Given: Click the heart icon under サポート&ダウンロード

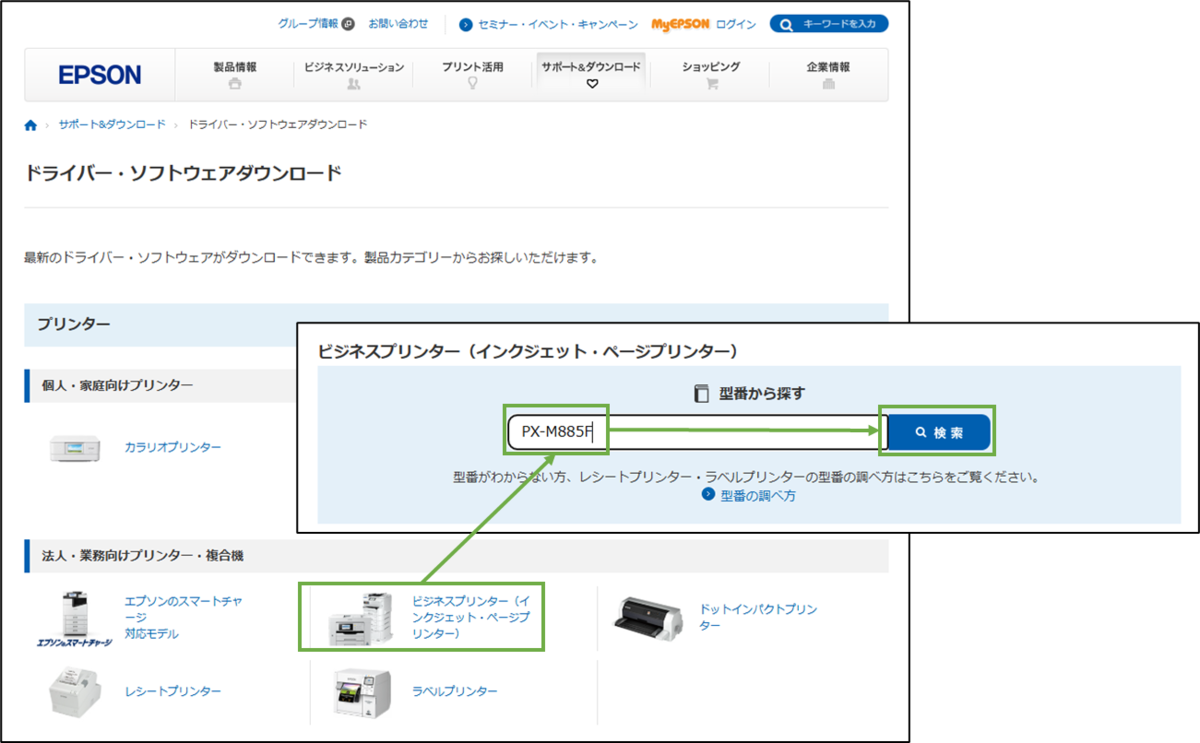Looking at the screenshot, I should coord(592,85).
